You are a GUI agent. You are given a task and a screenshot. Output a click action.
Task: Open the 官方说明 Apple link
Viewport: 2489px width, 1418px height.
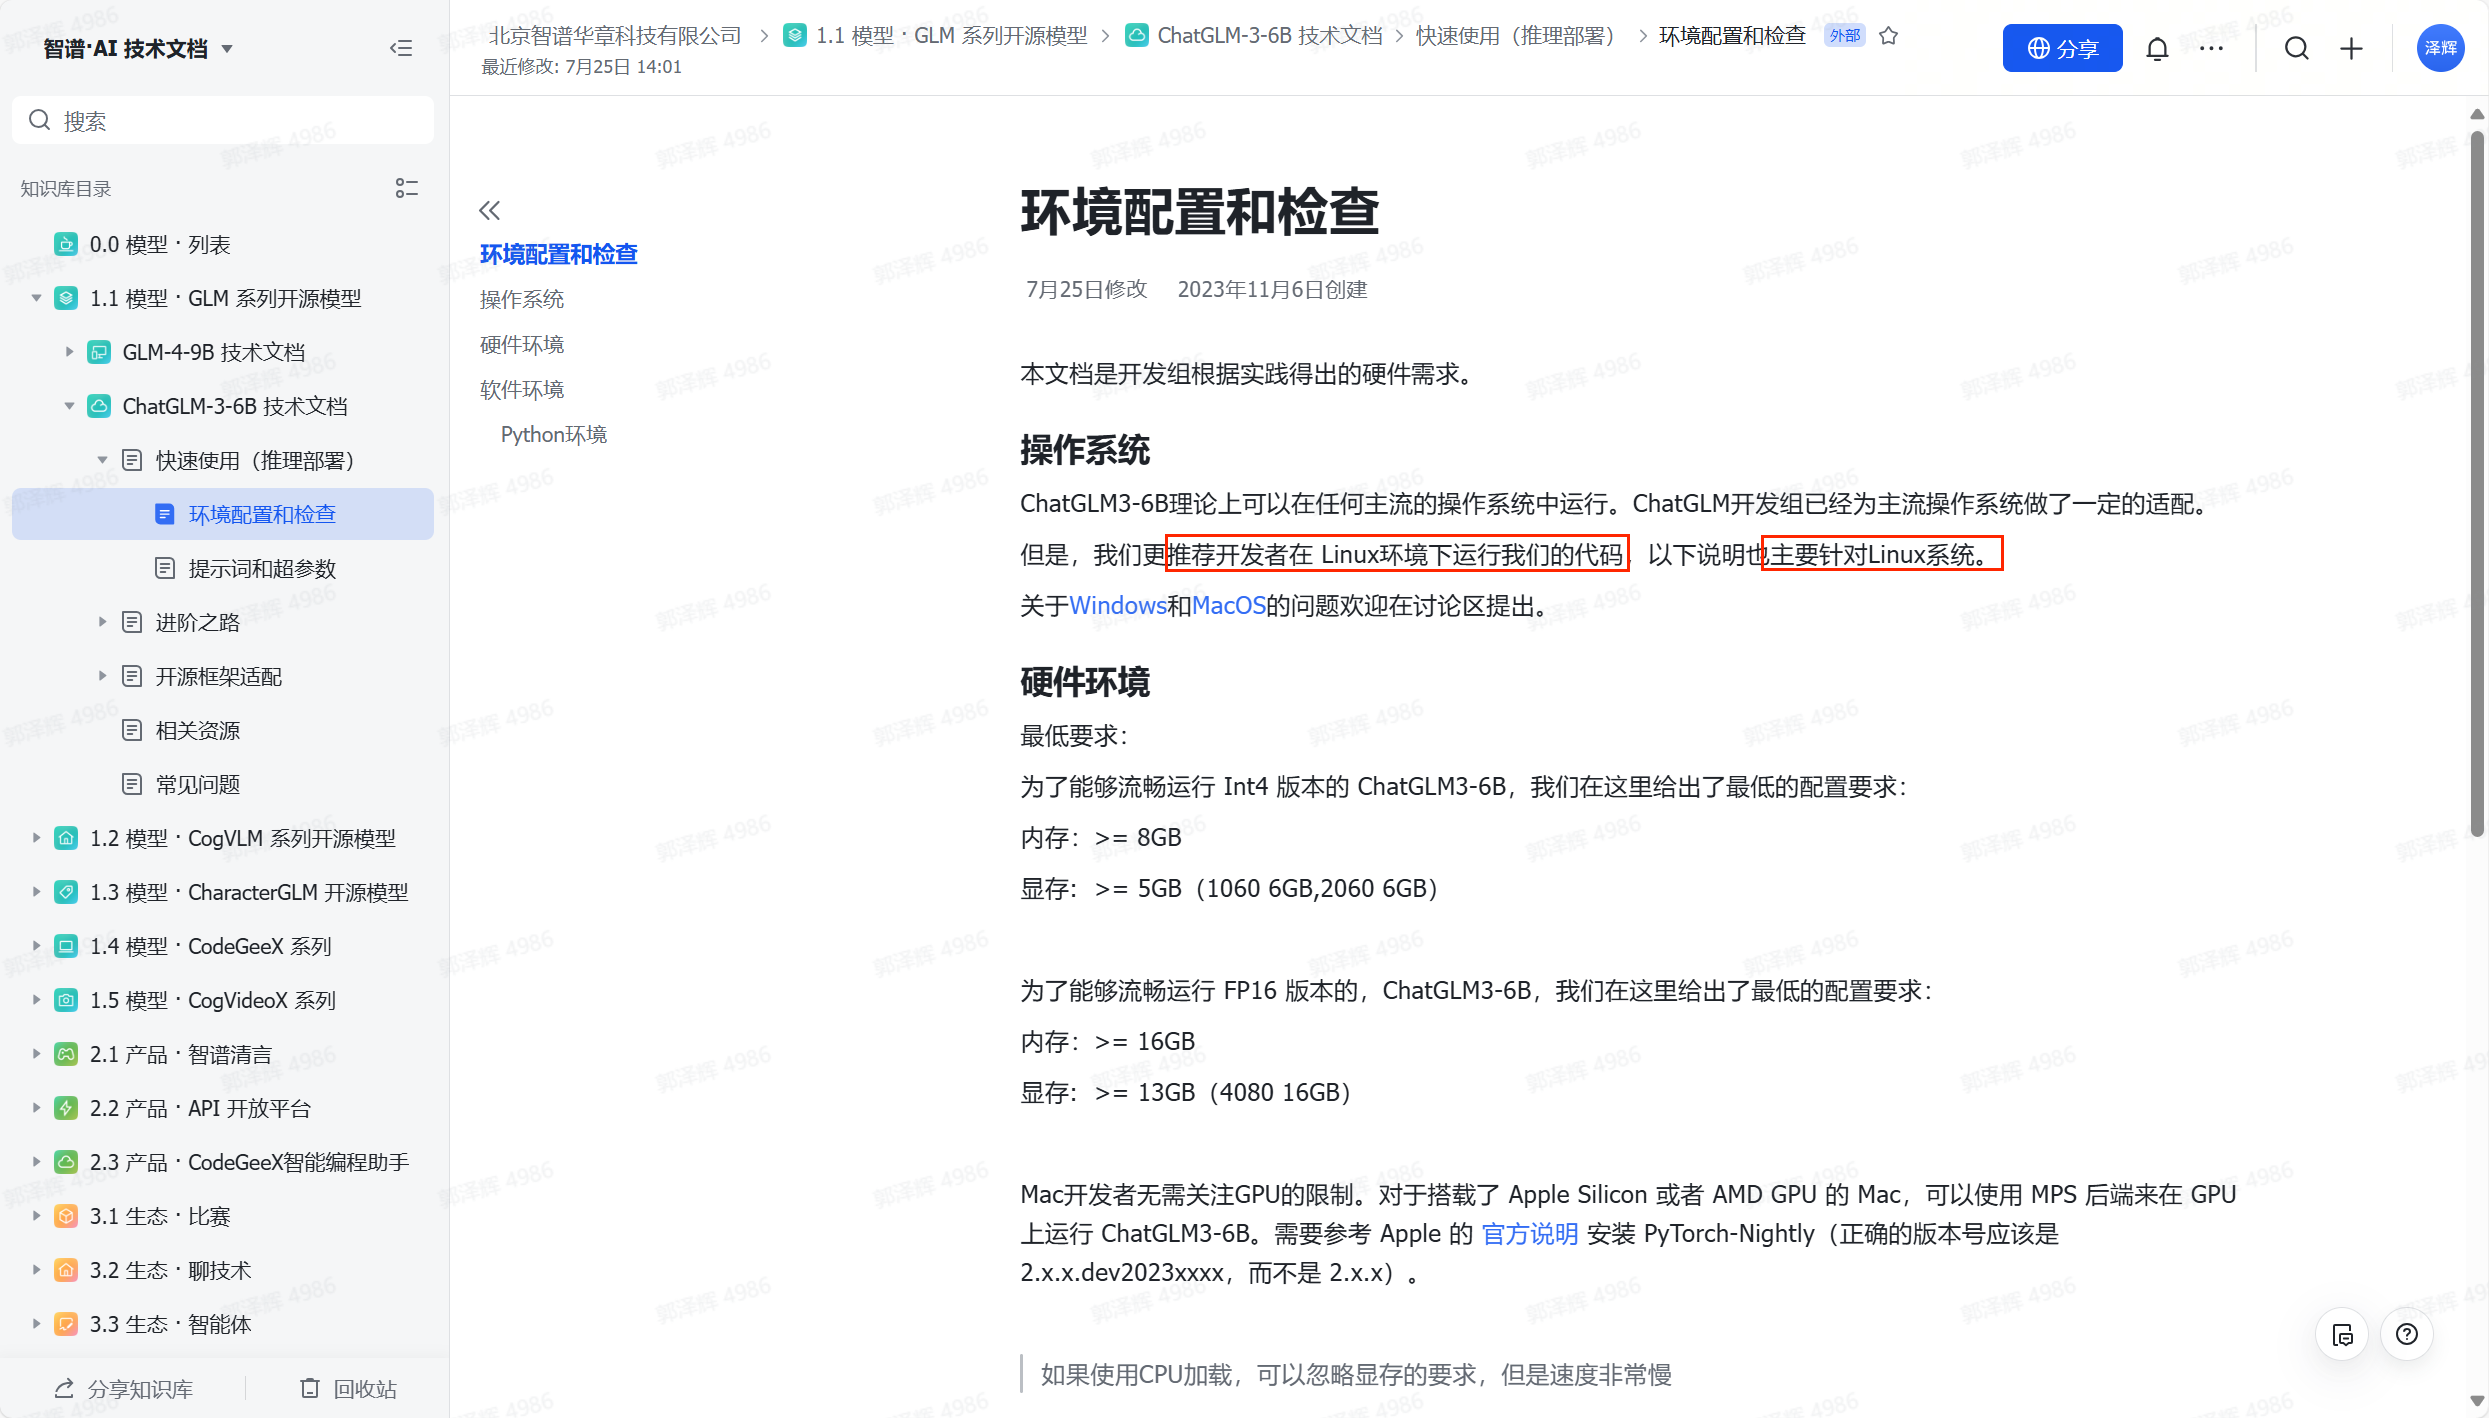[x=1529, y=1233]
